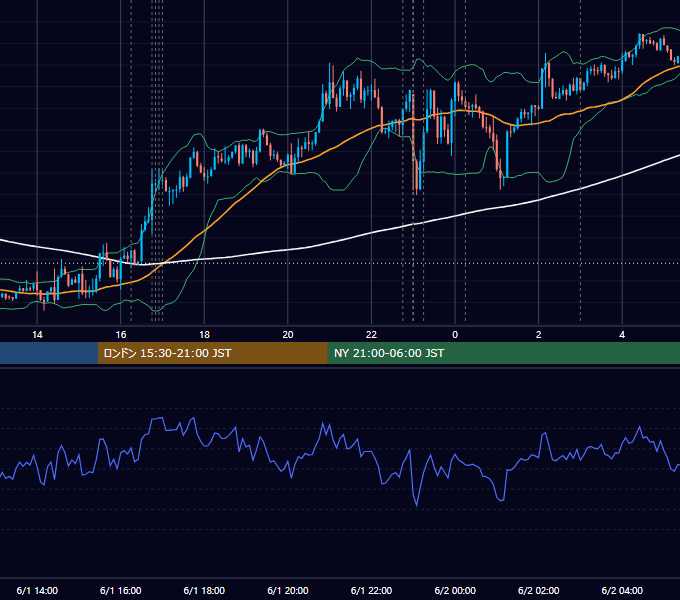The width and height of the screenshot is (680, 600).
Task: Click the 18 hour axis label
Action: (x=204, y=335)
